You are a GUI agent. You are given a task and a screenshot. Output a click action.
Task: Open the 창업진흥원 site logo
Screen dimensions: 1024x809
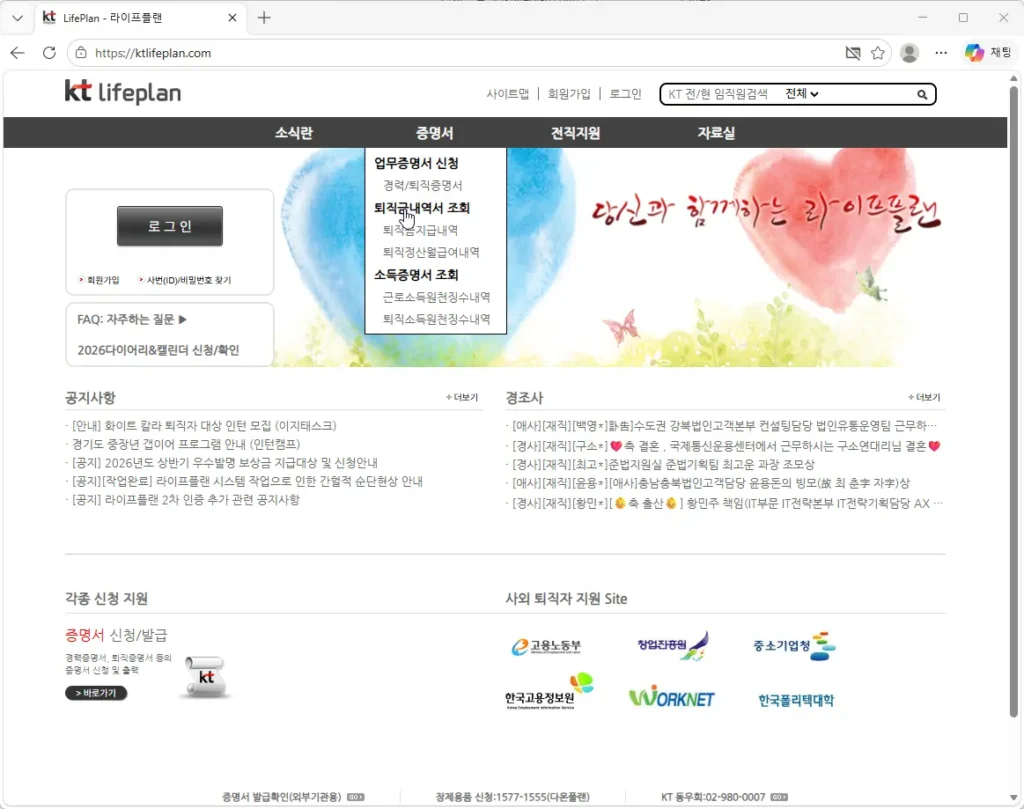tap(673, 645)
